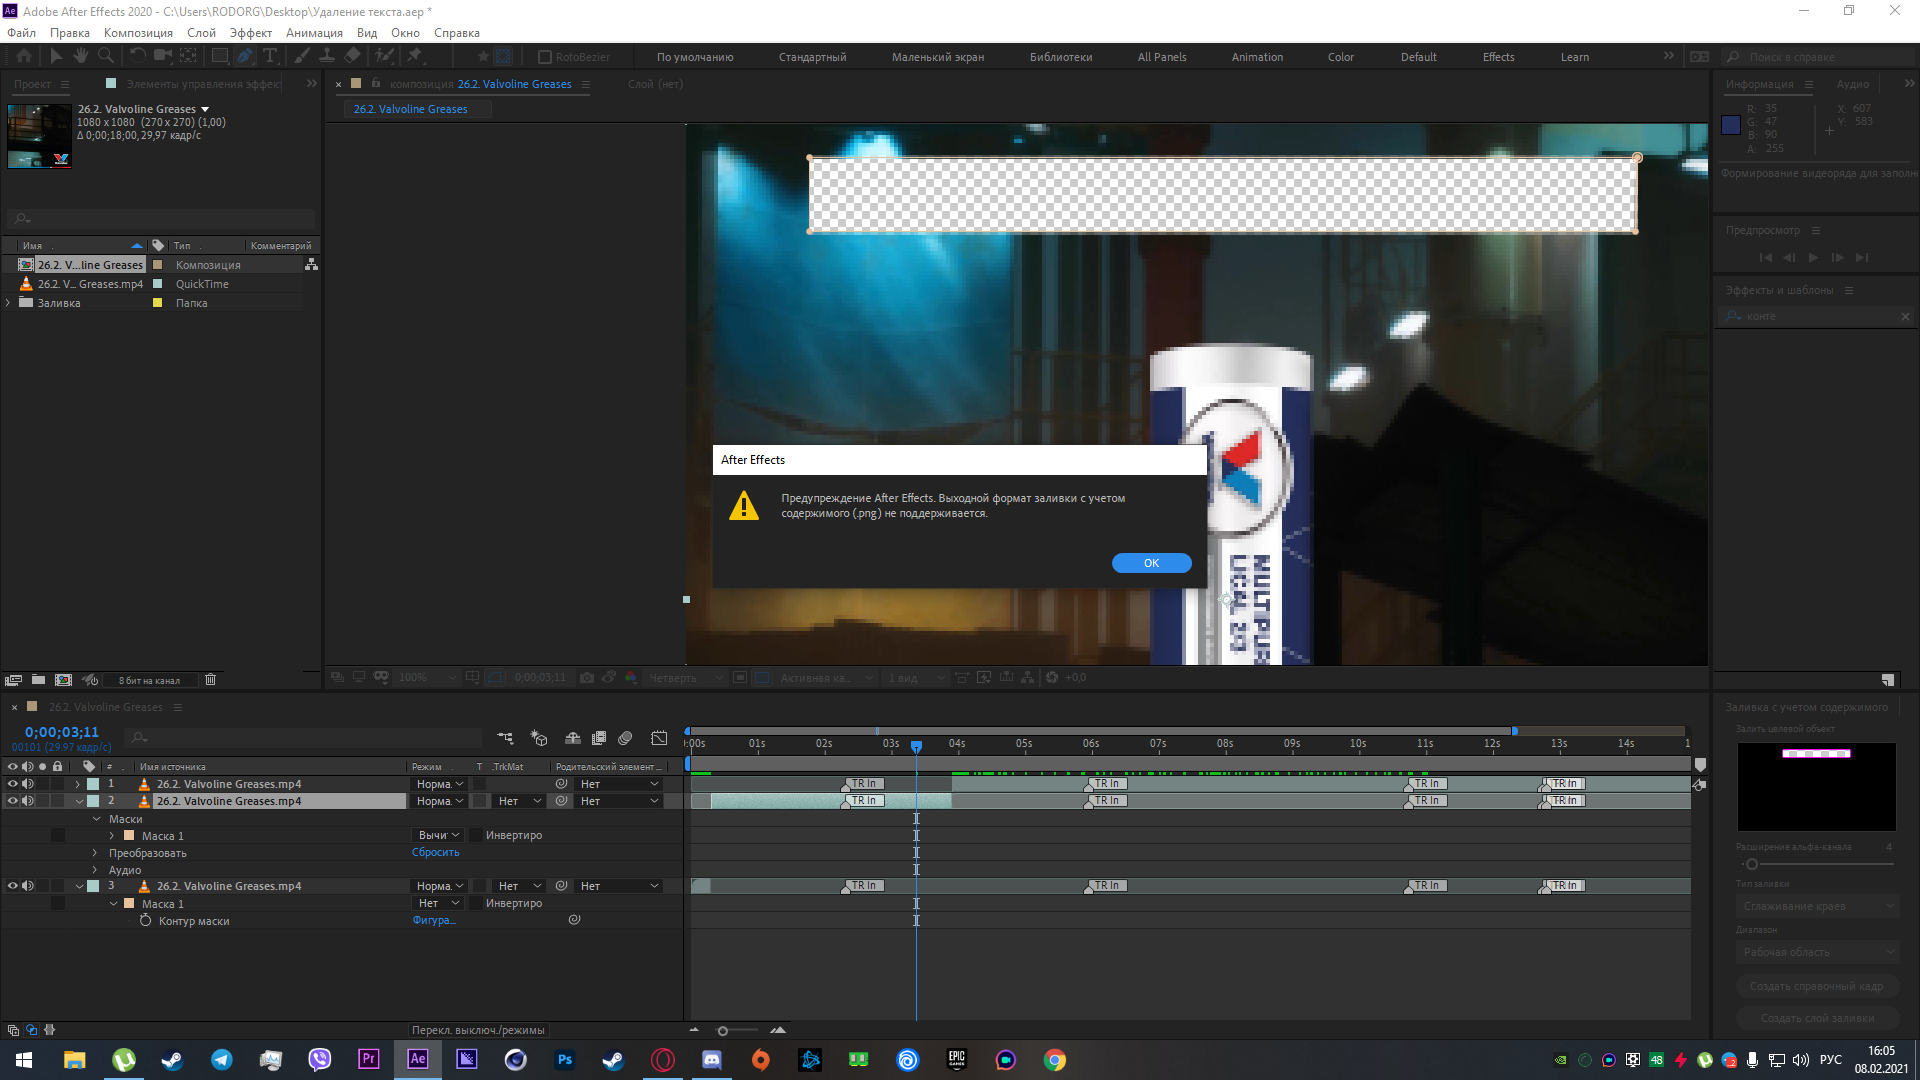The image size is (1920, 1080).
Task: Open the Файл menu
Action: [x=21, y=33]
